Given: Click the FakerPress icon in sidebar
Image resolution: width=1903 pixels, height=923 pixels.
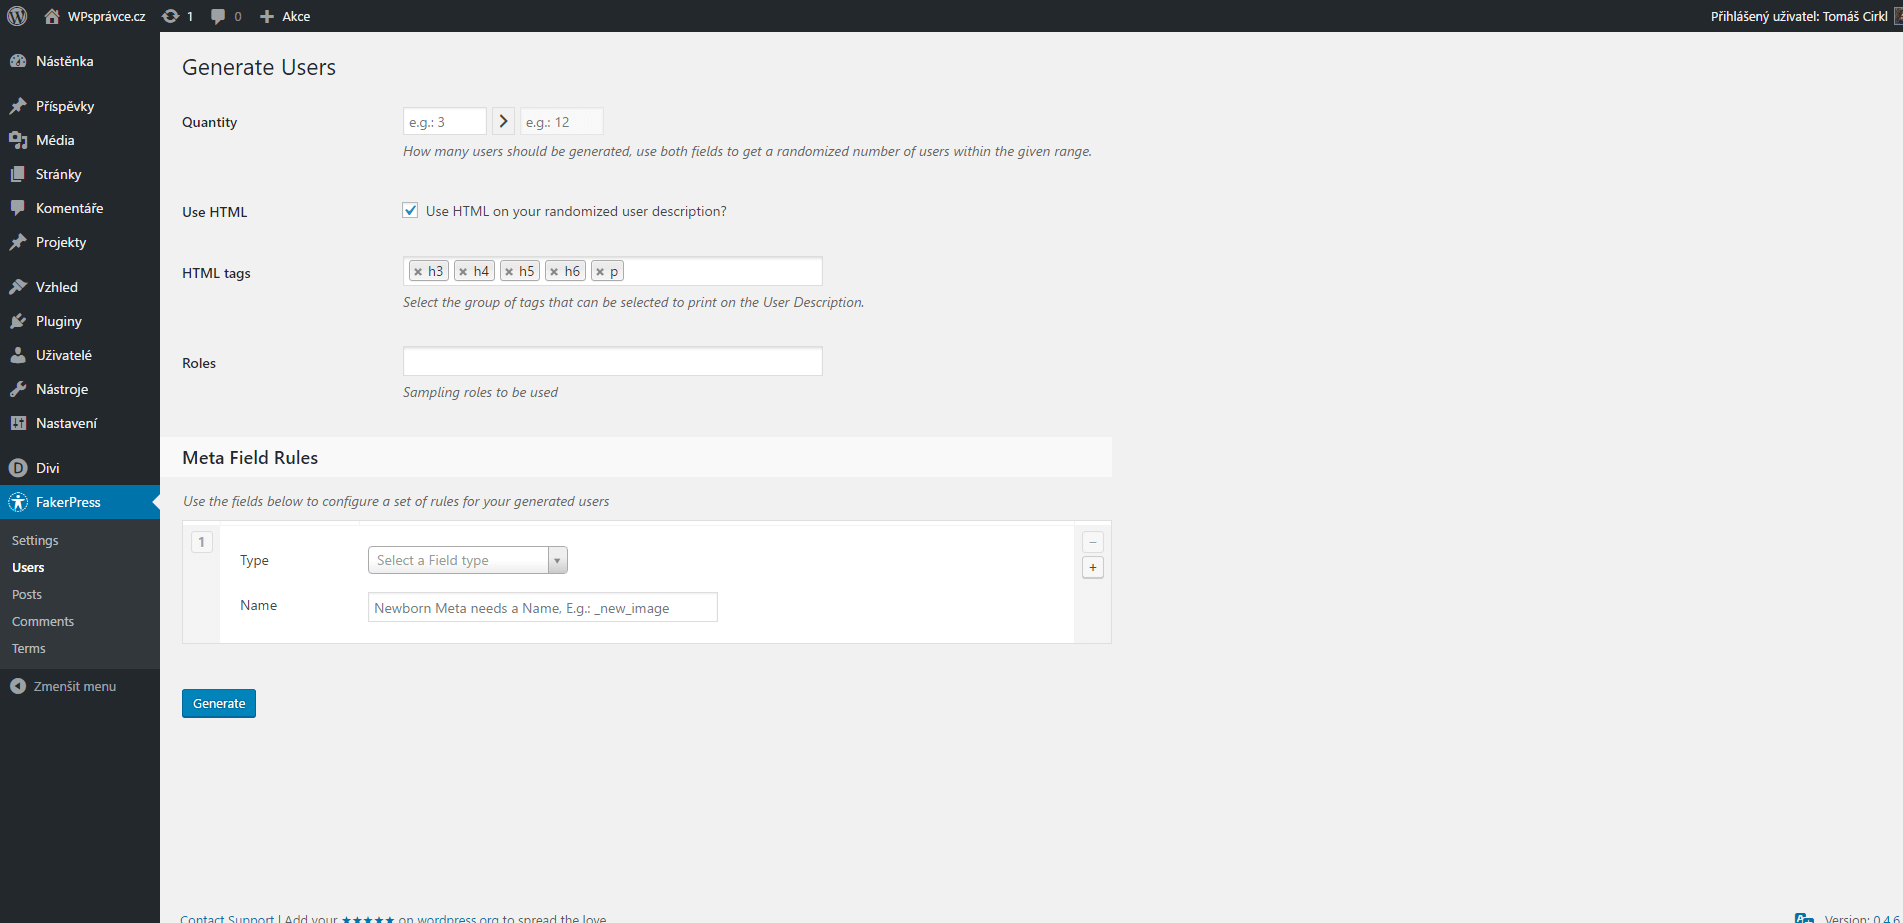Looking at the screenshot, I should pyautogui.click(x=18, y=502).
